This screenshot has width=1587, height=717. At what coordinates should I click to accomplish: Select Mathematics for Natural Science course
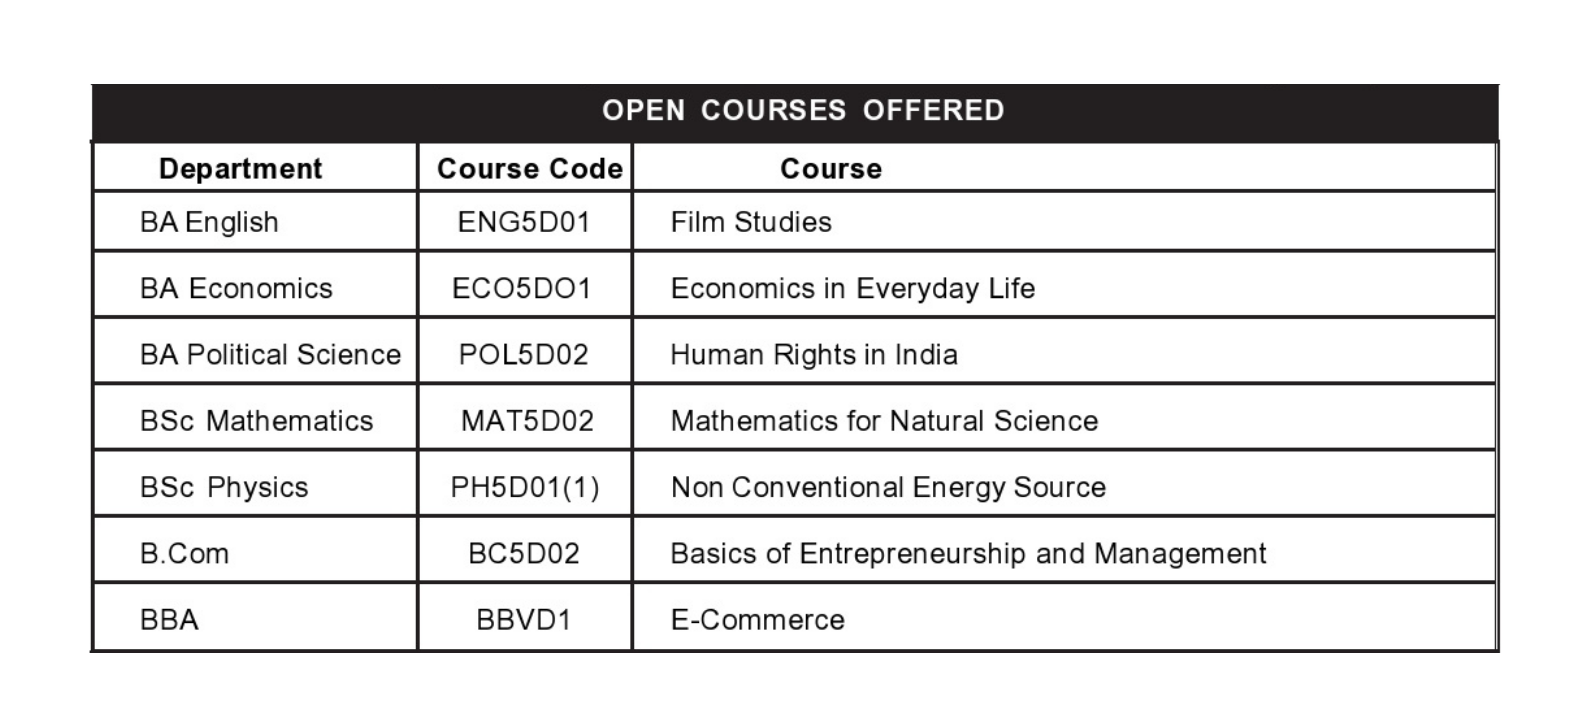pos(884,421)
